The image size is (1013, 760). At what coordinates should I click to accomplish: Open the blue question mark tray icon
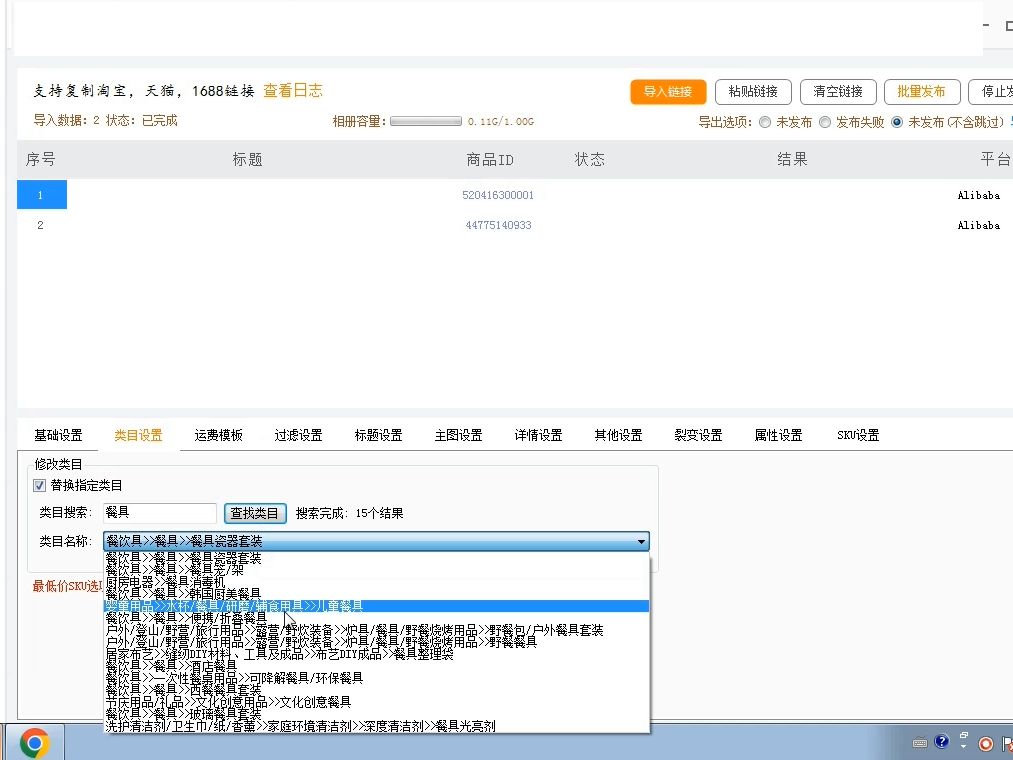click(x=942, y=742)
